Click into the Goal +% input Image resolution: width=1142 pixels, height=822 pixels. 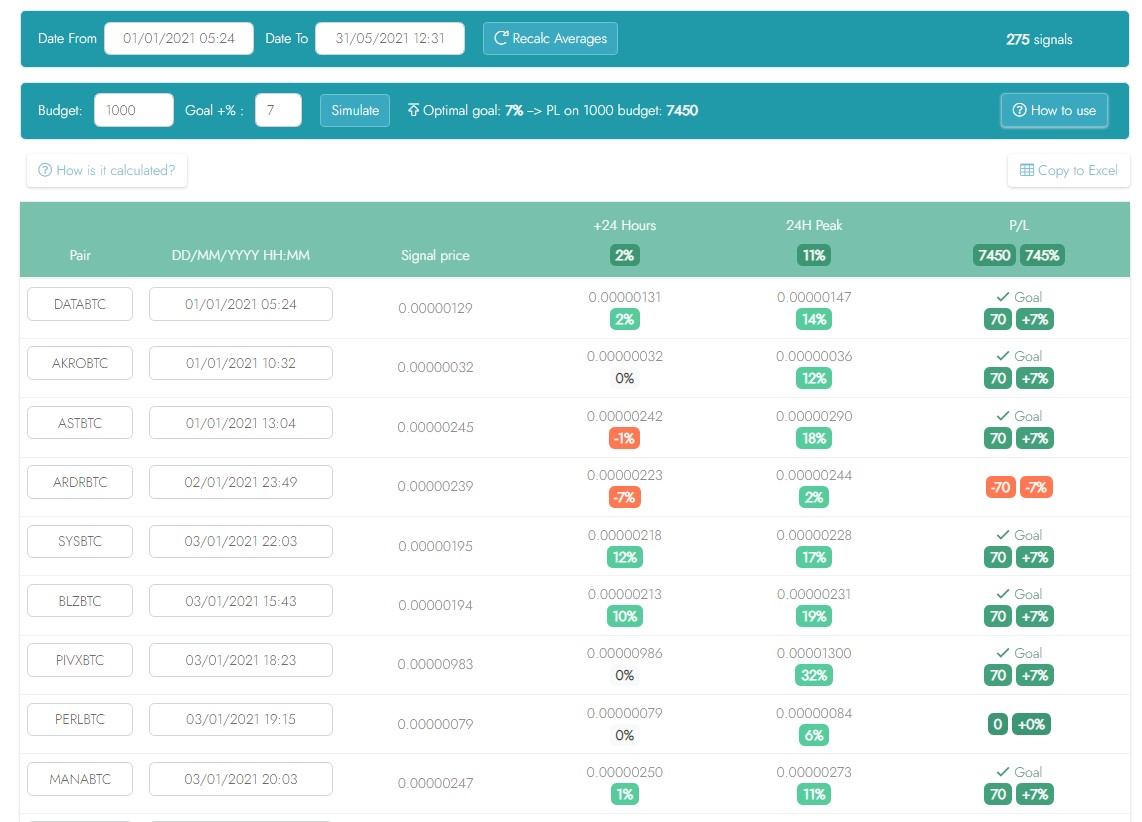(278, 110)
